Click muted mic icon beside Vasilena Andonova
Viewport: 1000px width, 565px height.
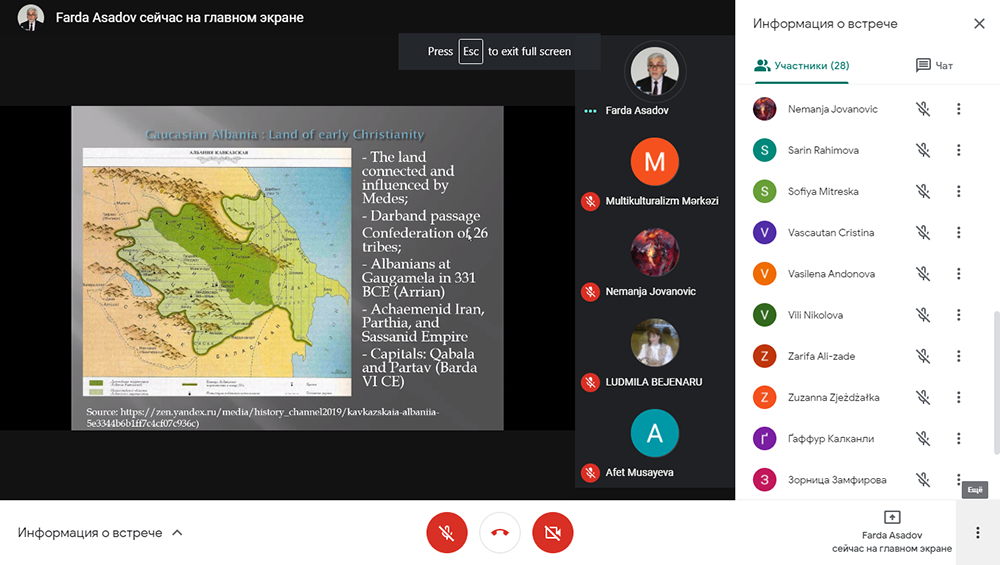coord(923,274)
